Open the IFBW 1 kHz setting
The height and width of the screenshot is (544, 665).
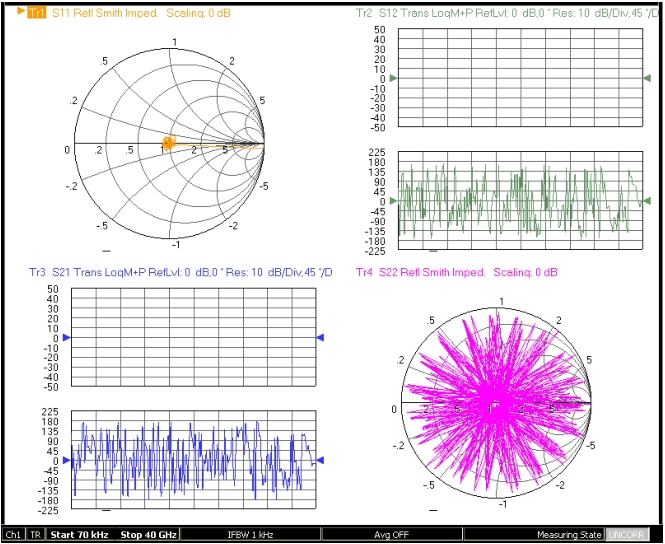click(249, 535)
